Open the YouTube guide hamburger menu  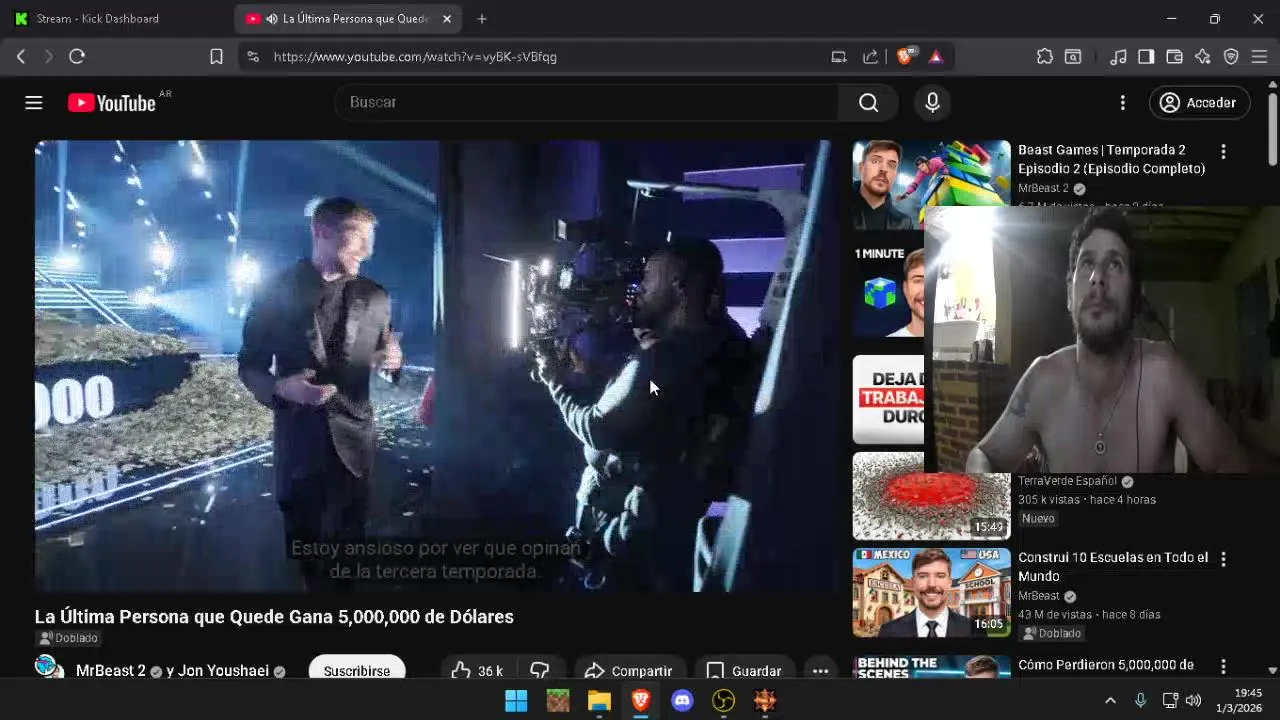click(x=33, y=103)
